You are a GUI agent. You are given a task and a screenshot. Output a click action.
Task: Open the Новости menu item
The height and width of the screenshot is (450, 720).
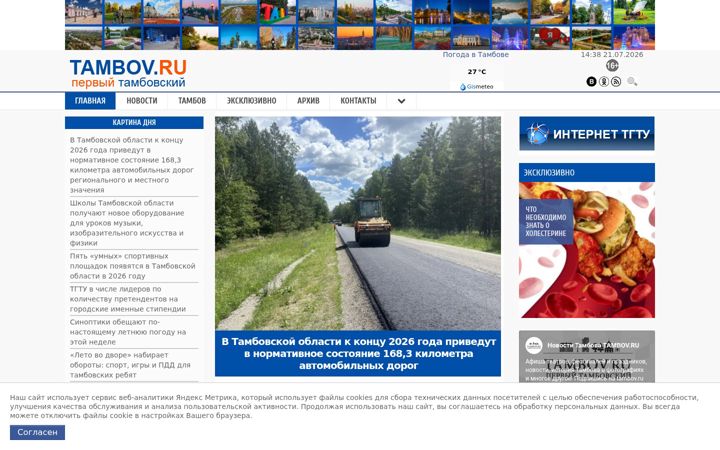(x=142, y=101)
